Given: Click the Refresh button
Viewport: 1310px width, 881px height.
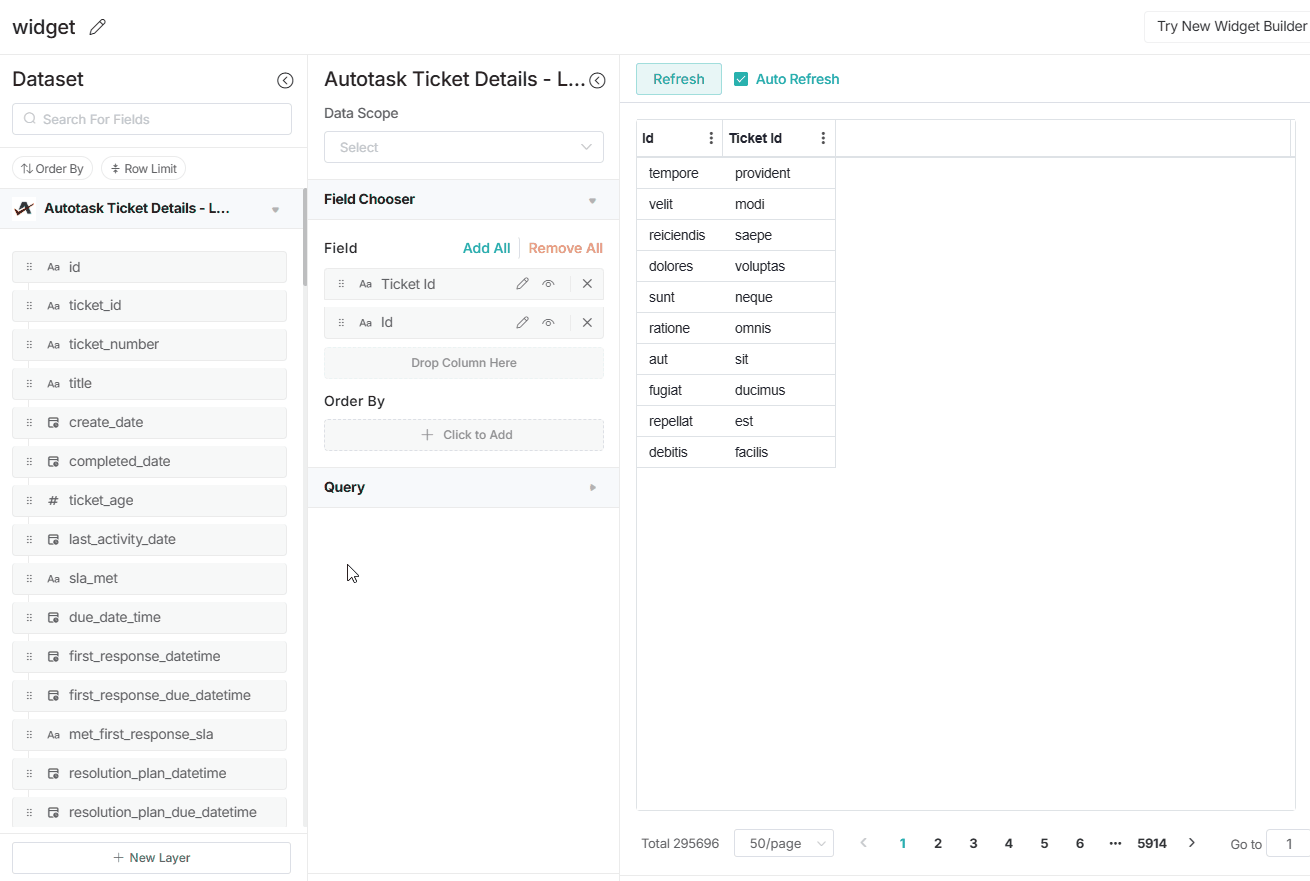Looking at the screenshot, I should click(x=678, y=79).
